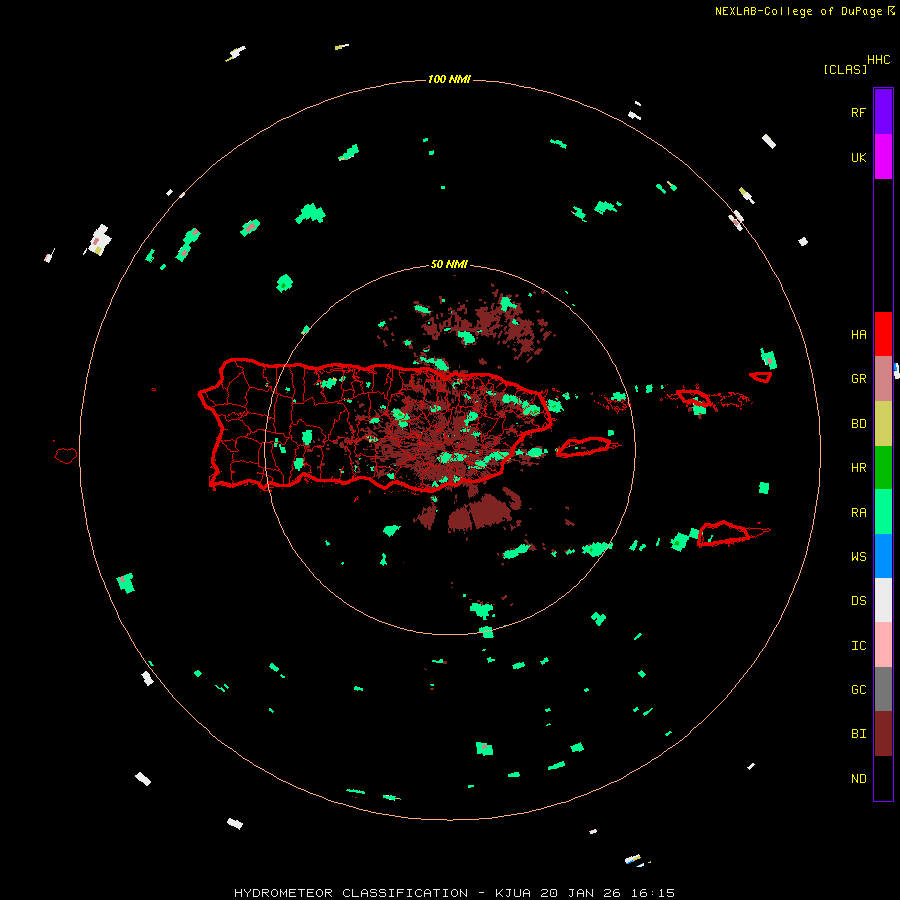Click the DS white legend swatch
The image size is (900, 900).
click(x=883, y=600)
